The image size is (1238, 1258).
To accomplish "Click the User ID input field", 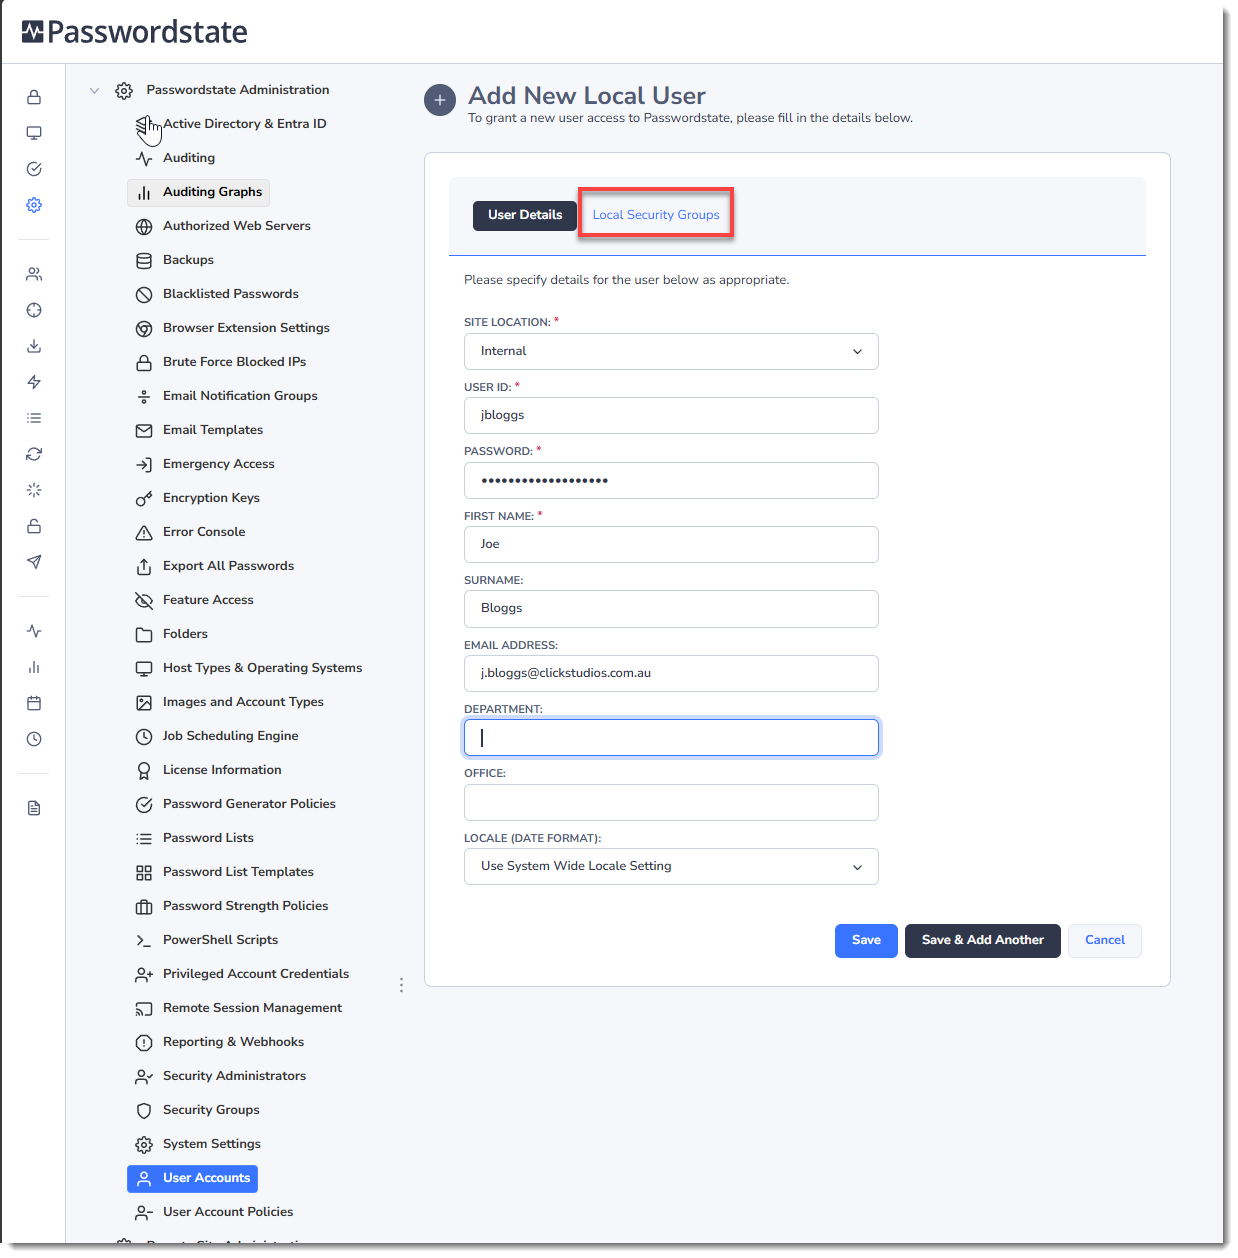I will 671,416.
